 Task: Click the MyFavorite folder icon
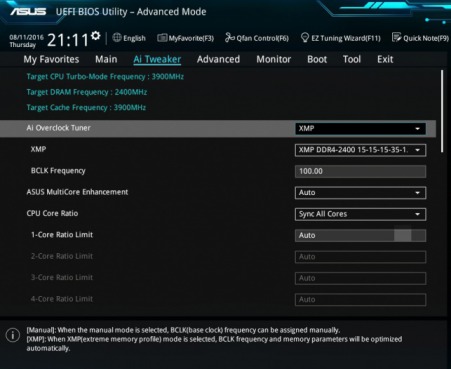pyautogui.click(x=162, y=38)
